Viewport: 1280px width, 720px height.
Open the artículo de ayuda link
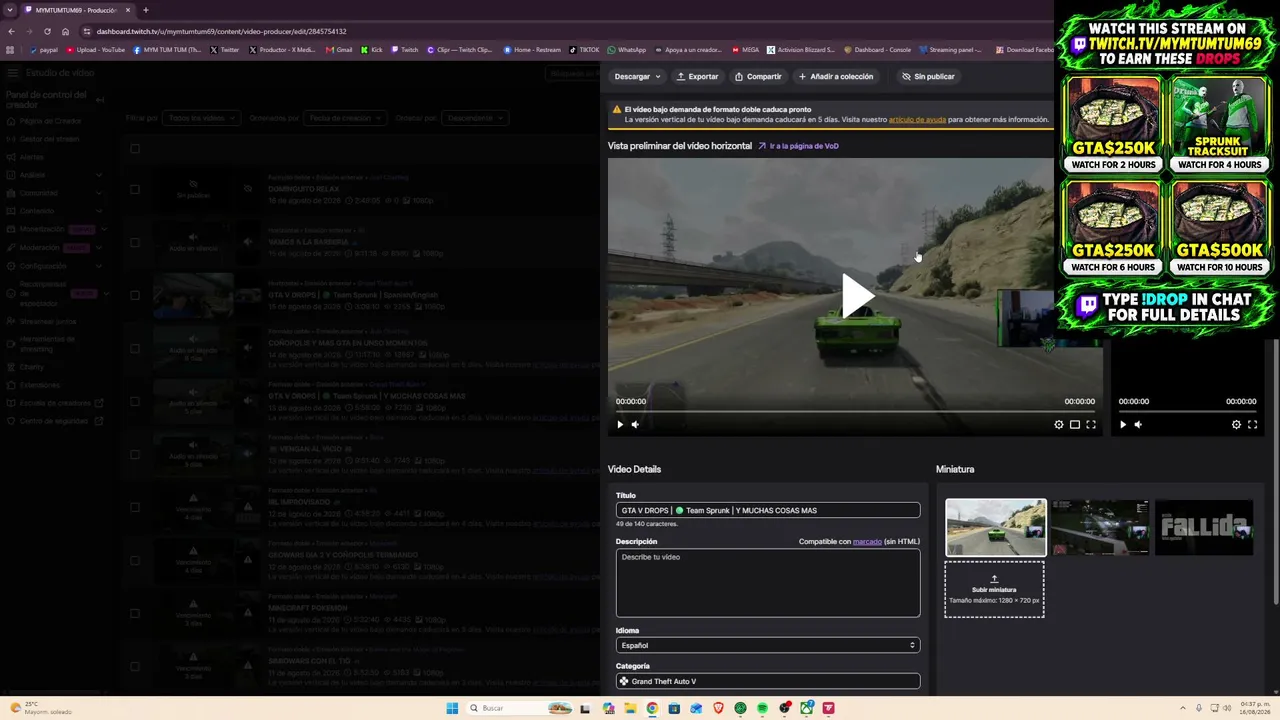[x=917, y=119]
